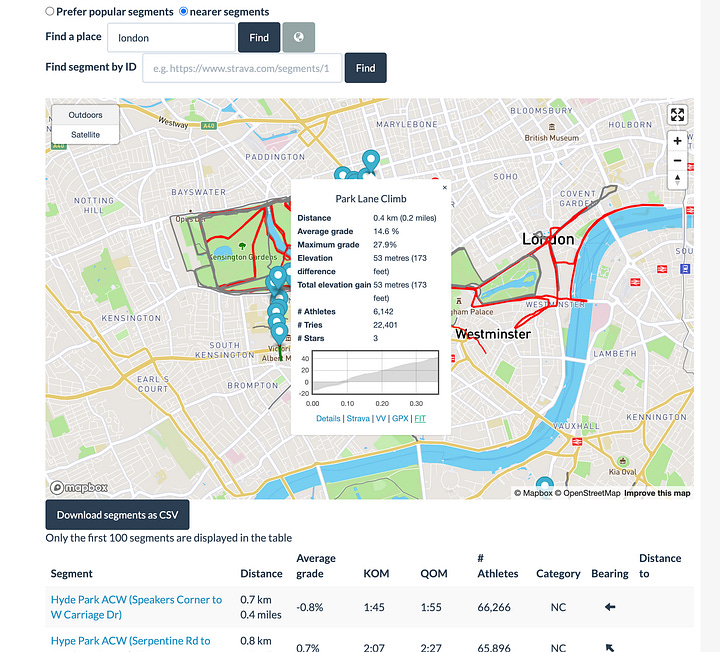The width and height of the screenshot is (720, 652).
Task: Click the left bearing arrow in first row
Action: (610, 607)
